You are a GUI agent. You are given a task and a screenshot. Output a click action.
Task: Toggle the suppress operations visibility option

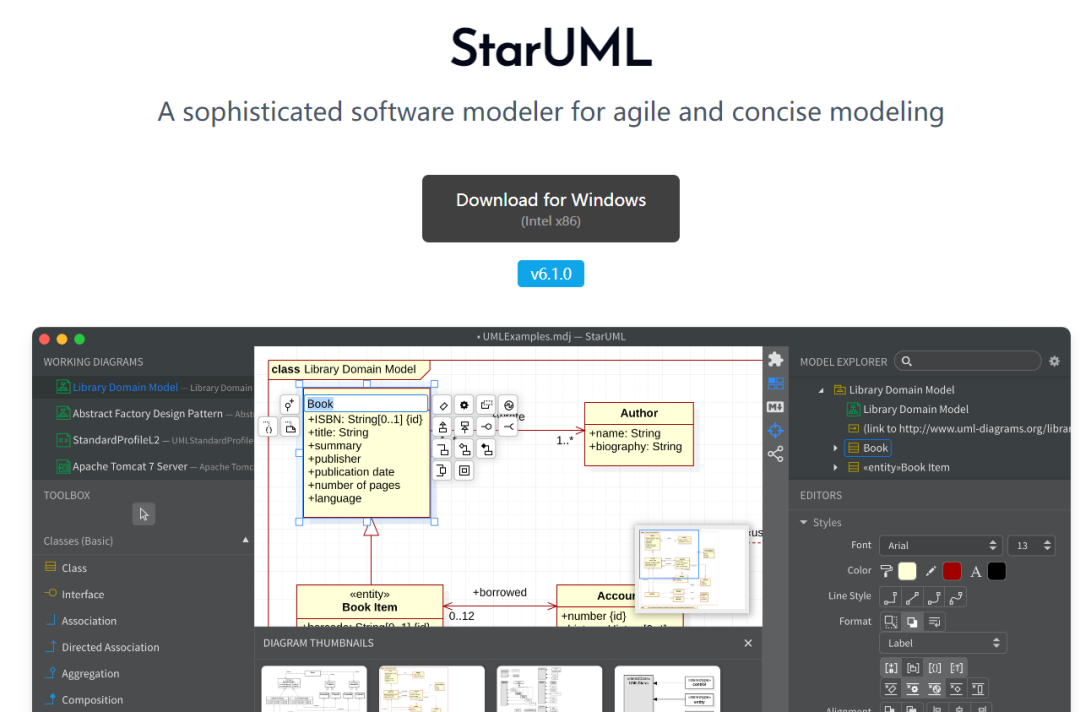point(913,688)
